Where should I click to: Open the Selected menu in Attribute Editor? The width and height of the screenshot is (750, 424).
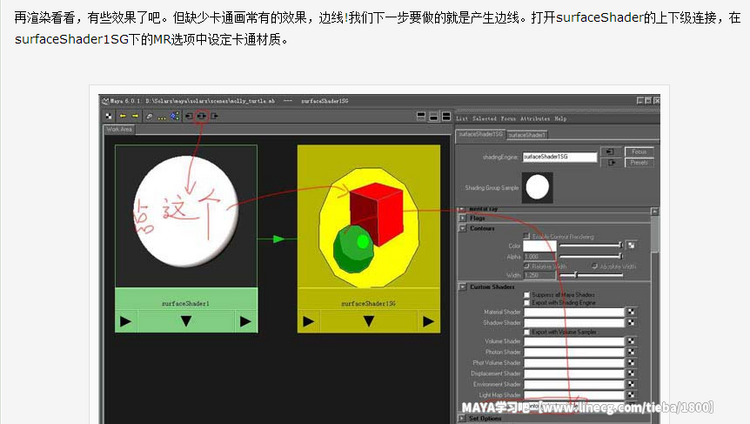coord(485,119)
